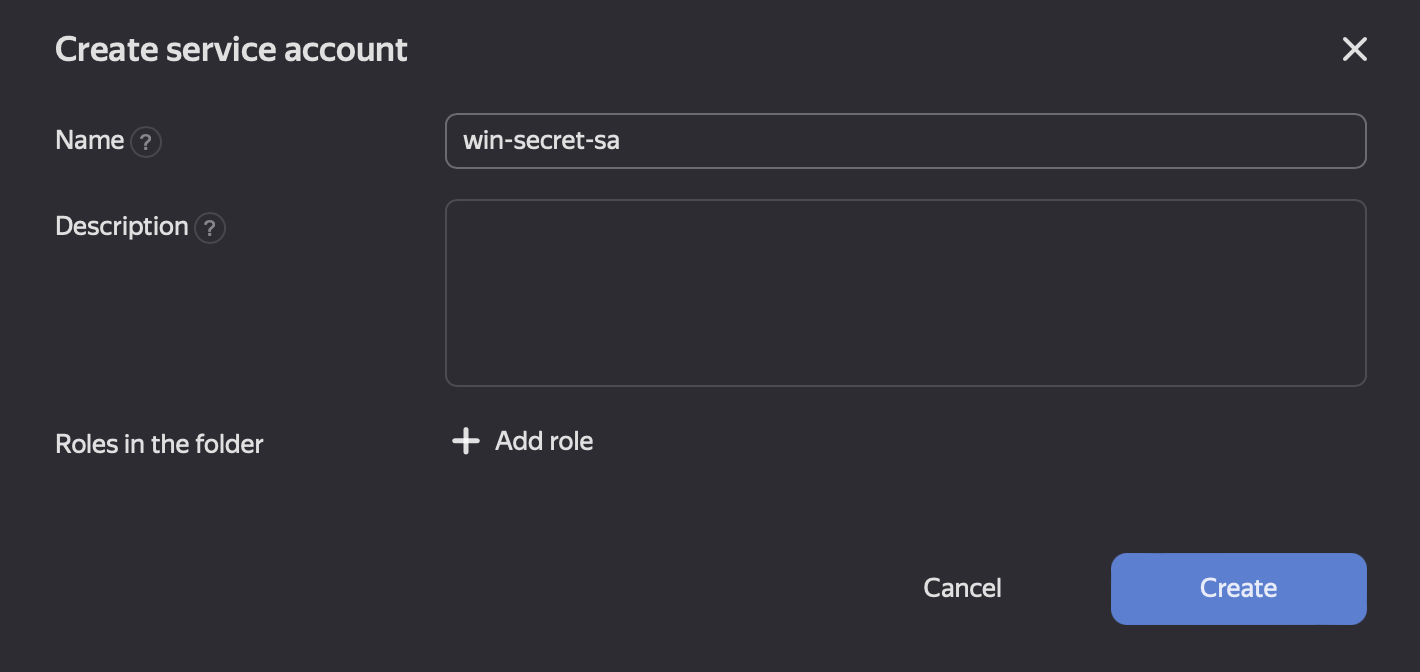This screenshot has width=1420, height=672.
Task: Click the win-secret-sa text in Name field
Action: (541, 141)
